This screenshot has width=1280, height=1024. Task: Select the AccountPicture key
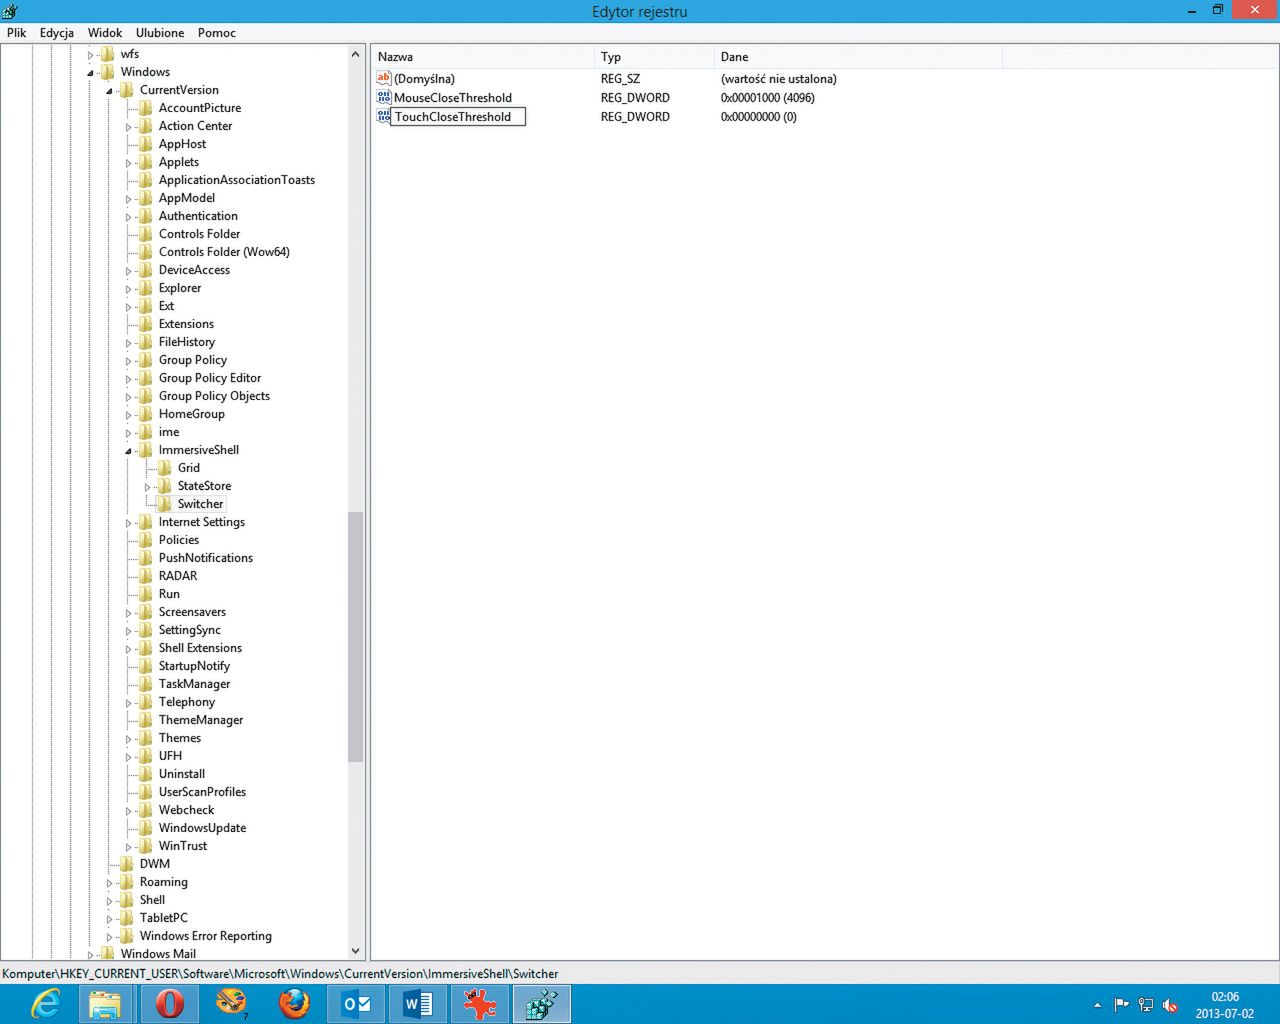tap(200, 108)
